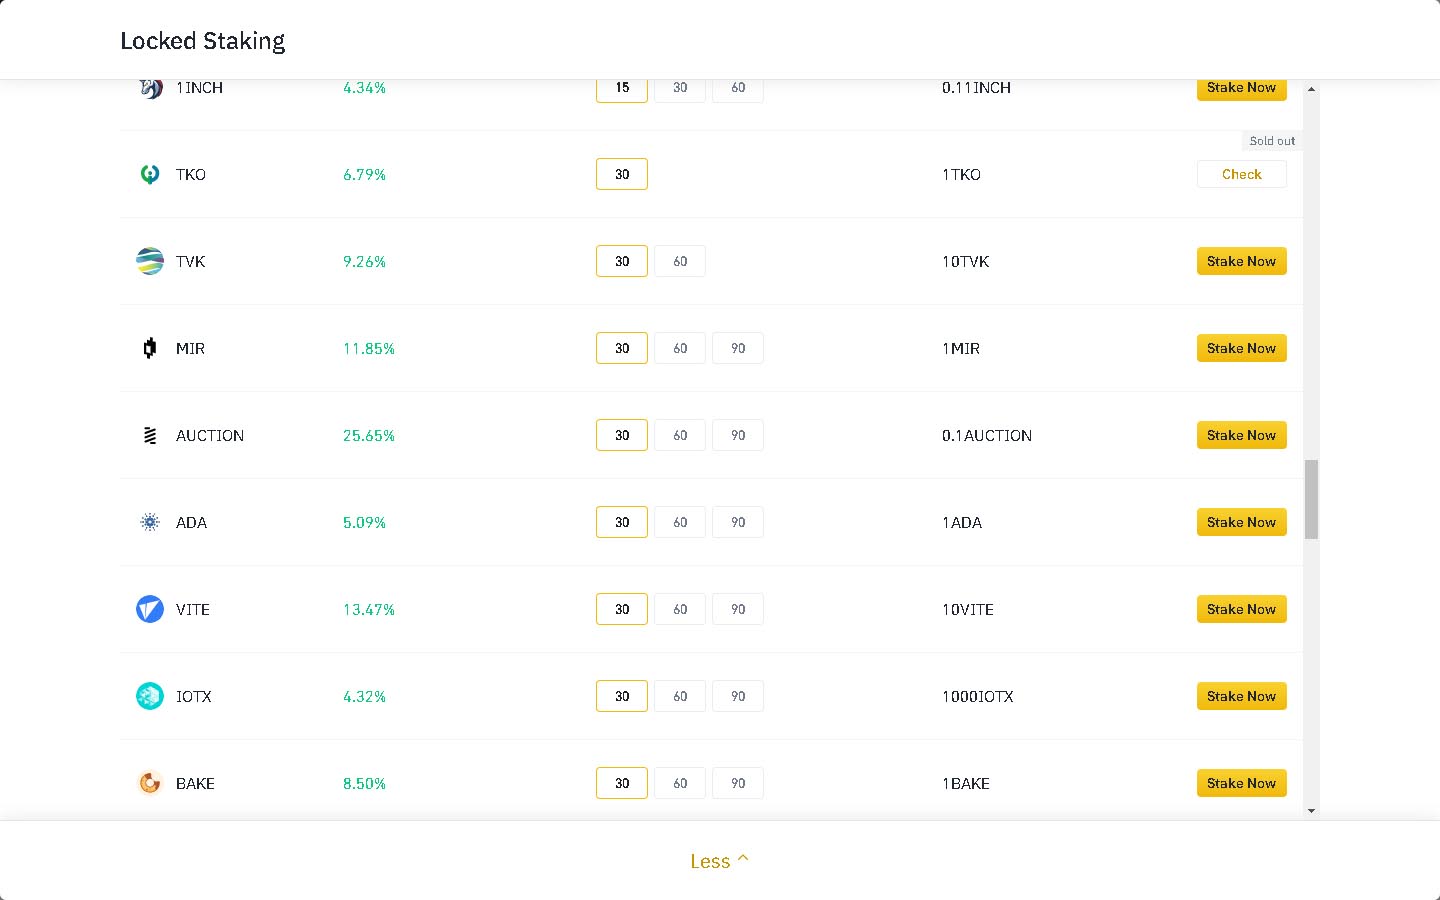Click the MIR 11.85% rate

pyautogui.click(x=369, y=349)
